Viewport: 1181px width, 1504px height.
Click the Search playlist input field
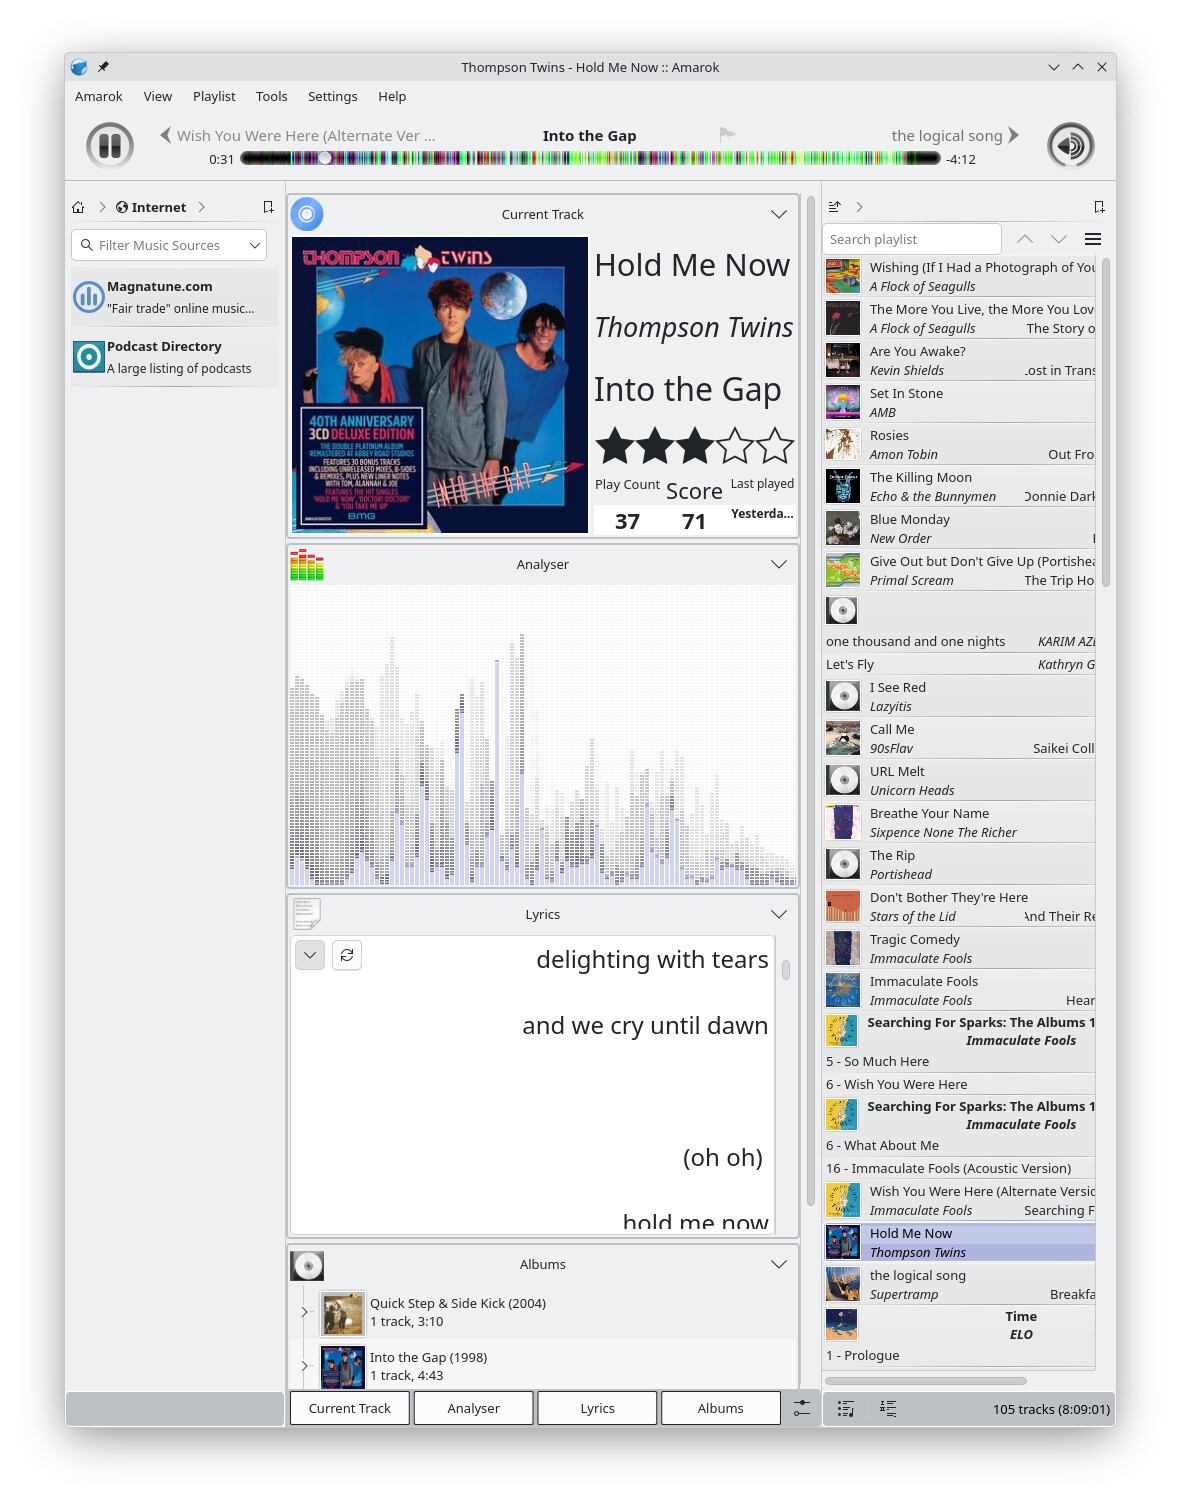point(911,239)
